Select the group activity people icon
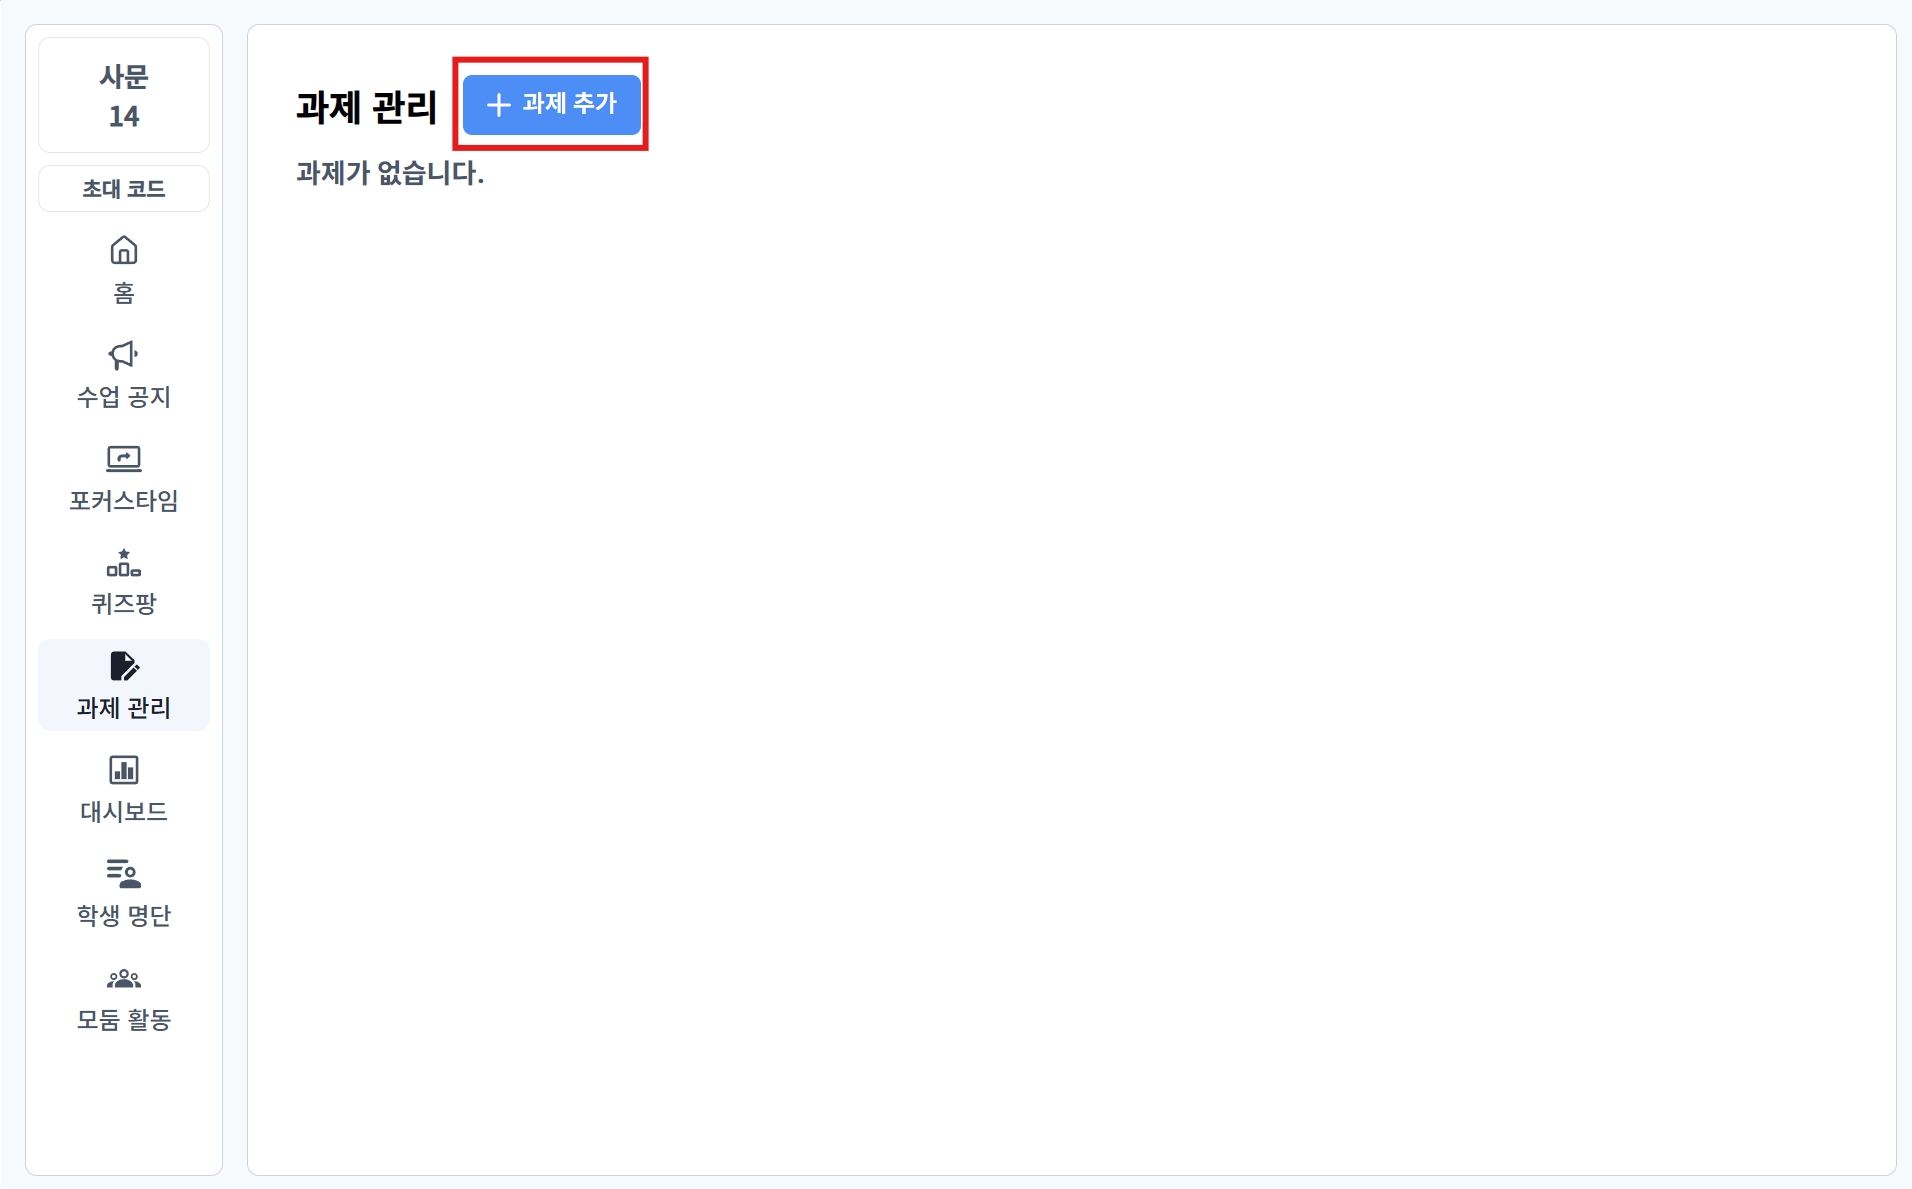Image resolution: width=1912 pixels, height=1189 pixels. pyautogui.click(x=124, y=978)
